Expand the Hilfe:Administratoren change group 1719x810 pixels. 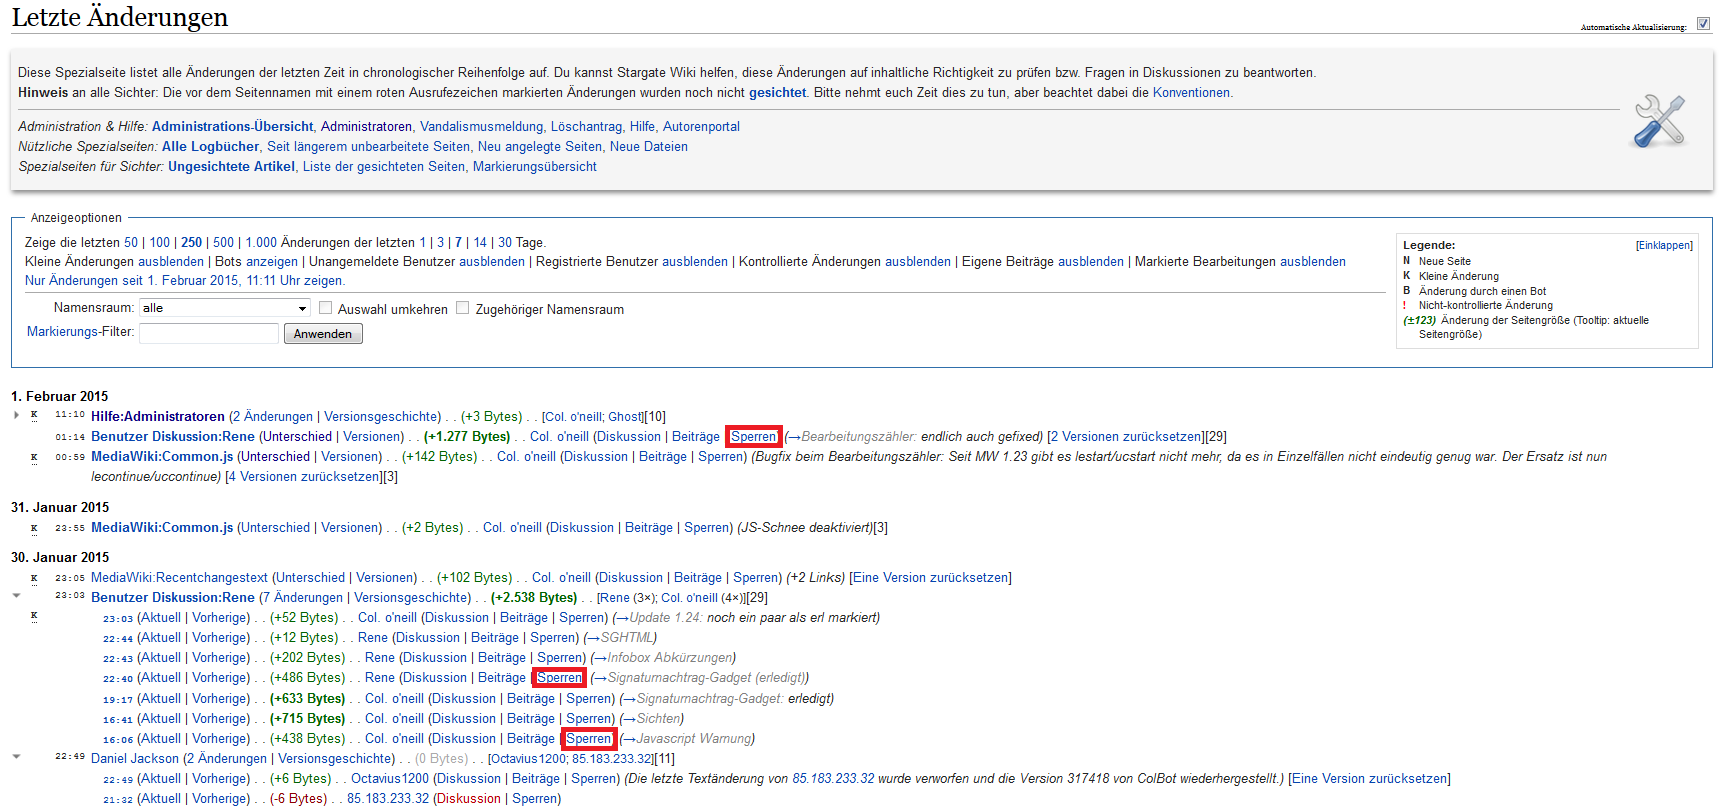click(x=16, y=415)
